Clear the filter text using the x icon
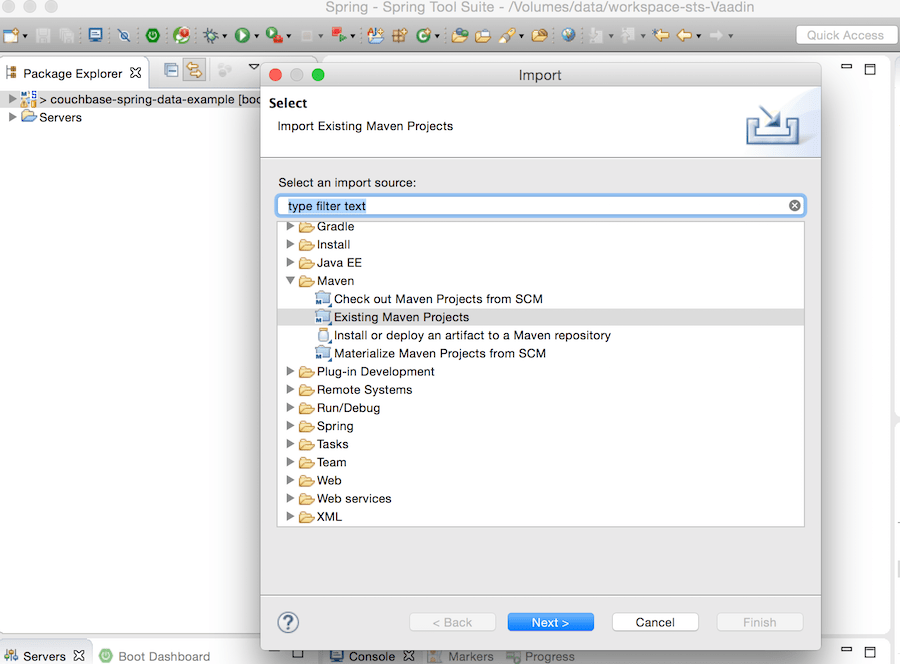900x664 pixels. point(795,205)
